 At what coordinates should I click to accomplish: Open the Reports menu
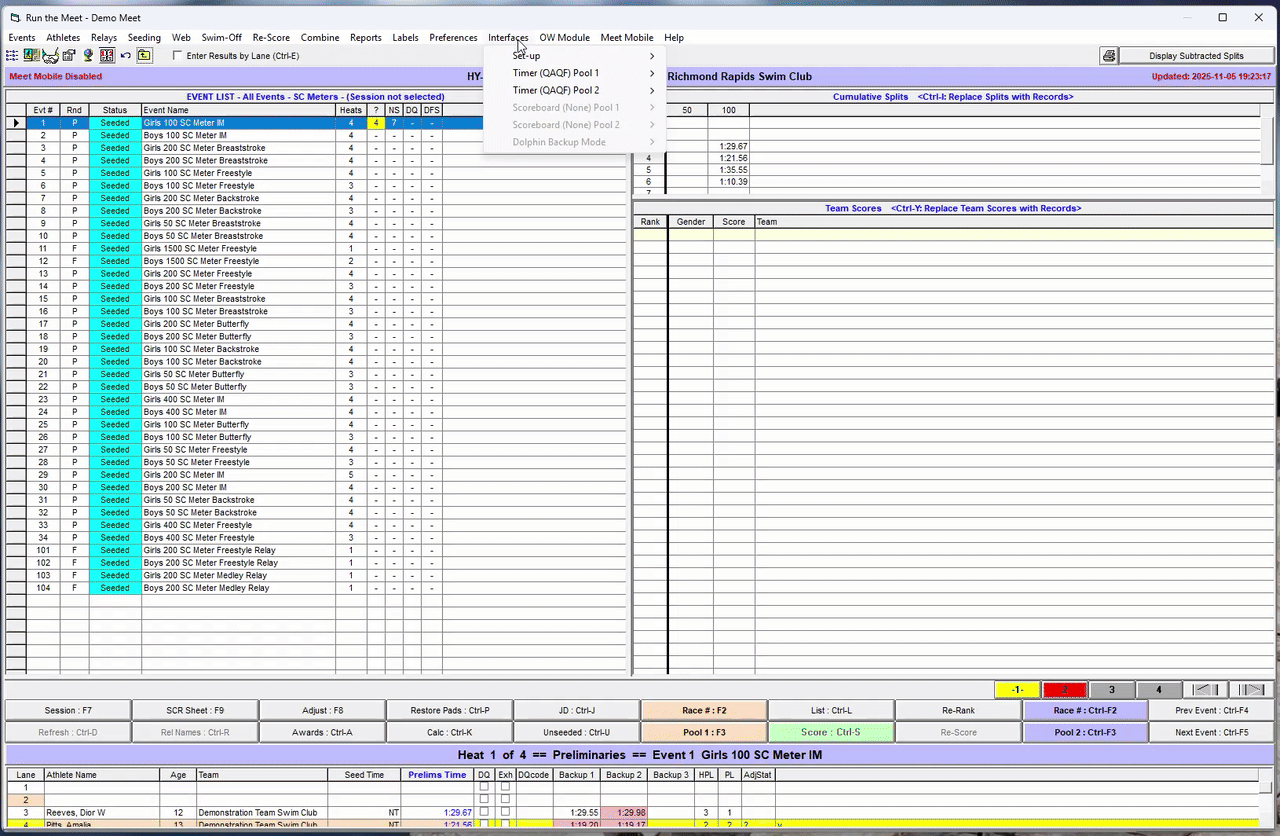pos(365,38)
